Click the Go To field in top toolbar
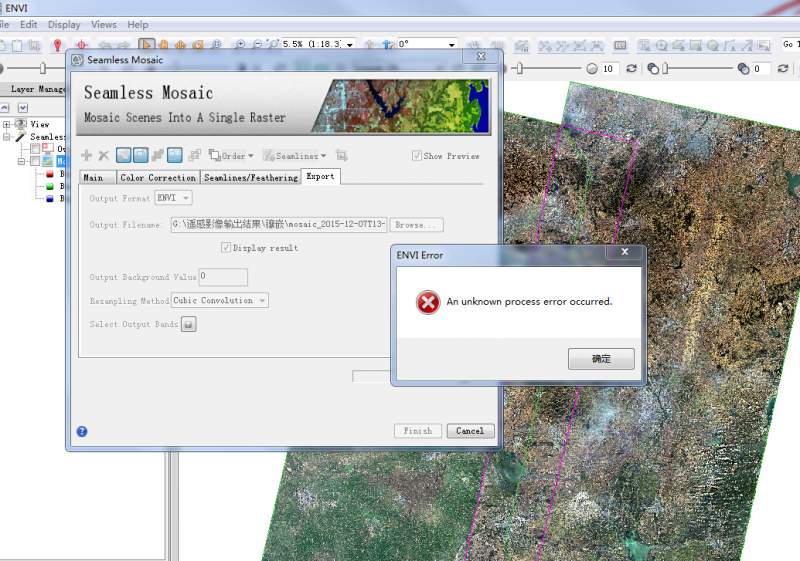 [x=790, y=45]
